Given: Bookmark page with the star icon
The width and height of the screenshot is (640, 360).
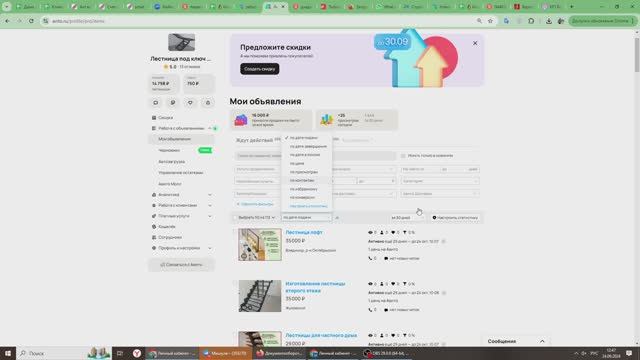Looking at the screenshot, I should (490, 21).
